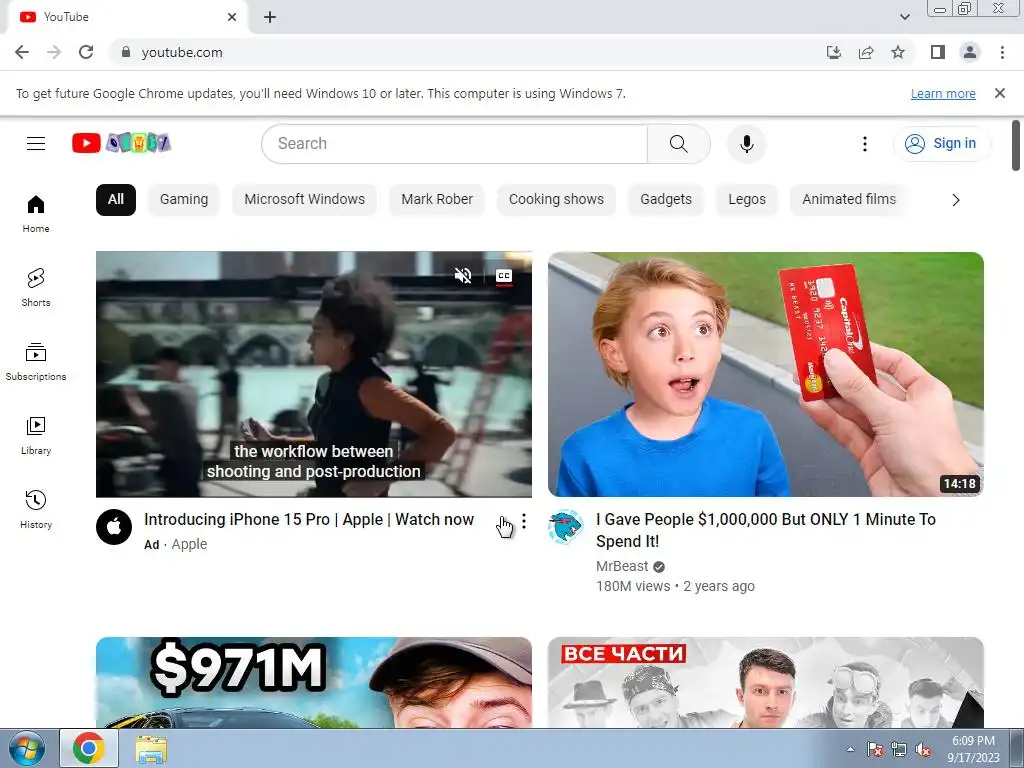
Task: Select the YouTube browser tab
Action: 127,17
